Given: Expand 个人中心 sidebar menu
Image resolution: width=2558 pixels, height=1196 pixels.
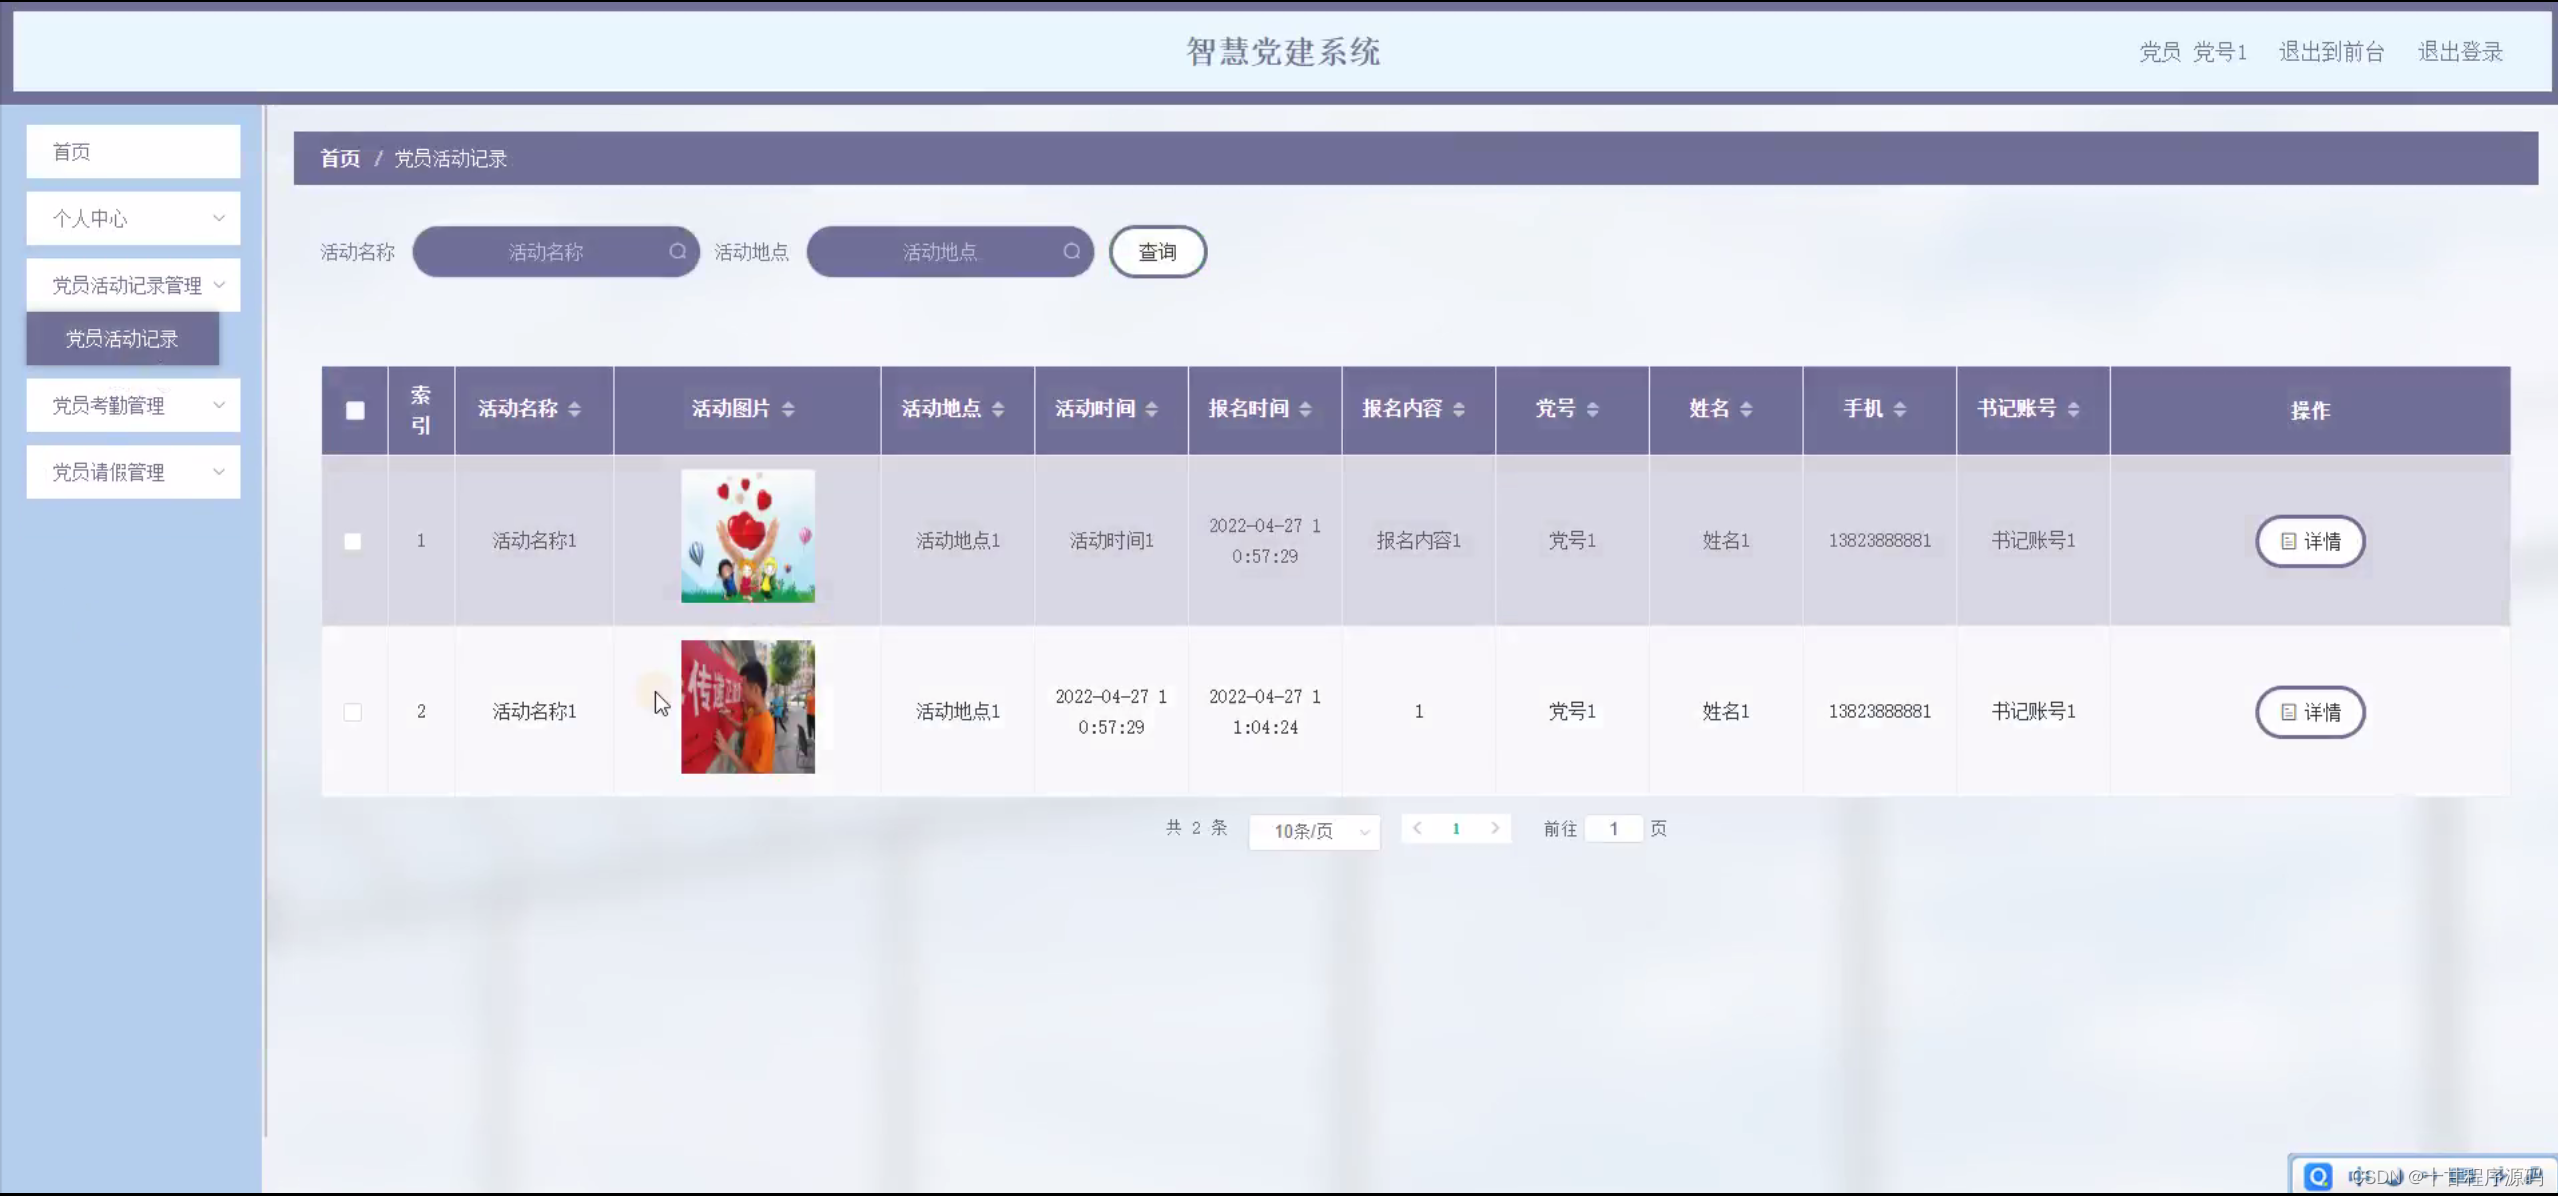Looking at the screenshot, I should pyautogui.click(x=133, y=218).
